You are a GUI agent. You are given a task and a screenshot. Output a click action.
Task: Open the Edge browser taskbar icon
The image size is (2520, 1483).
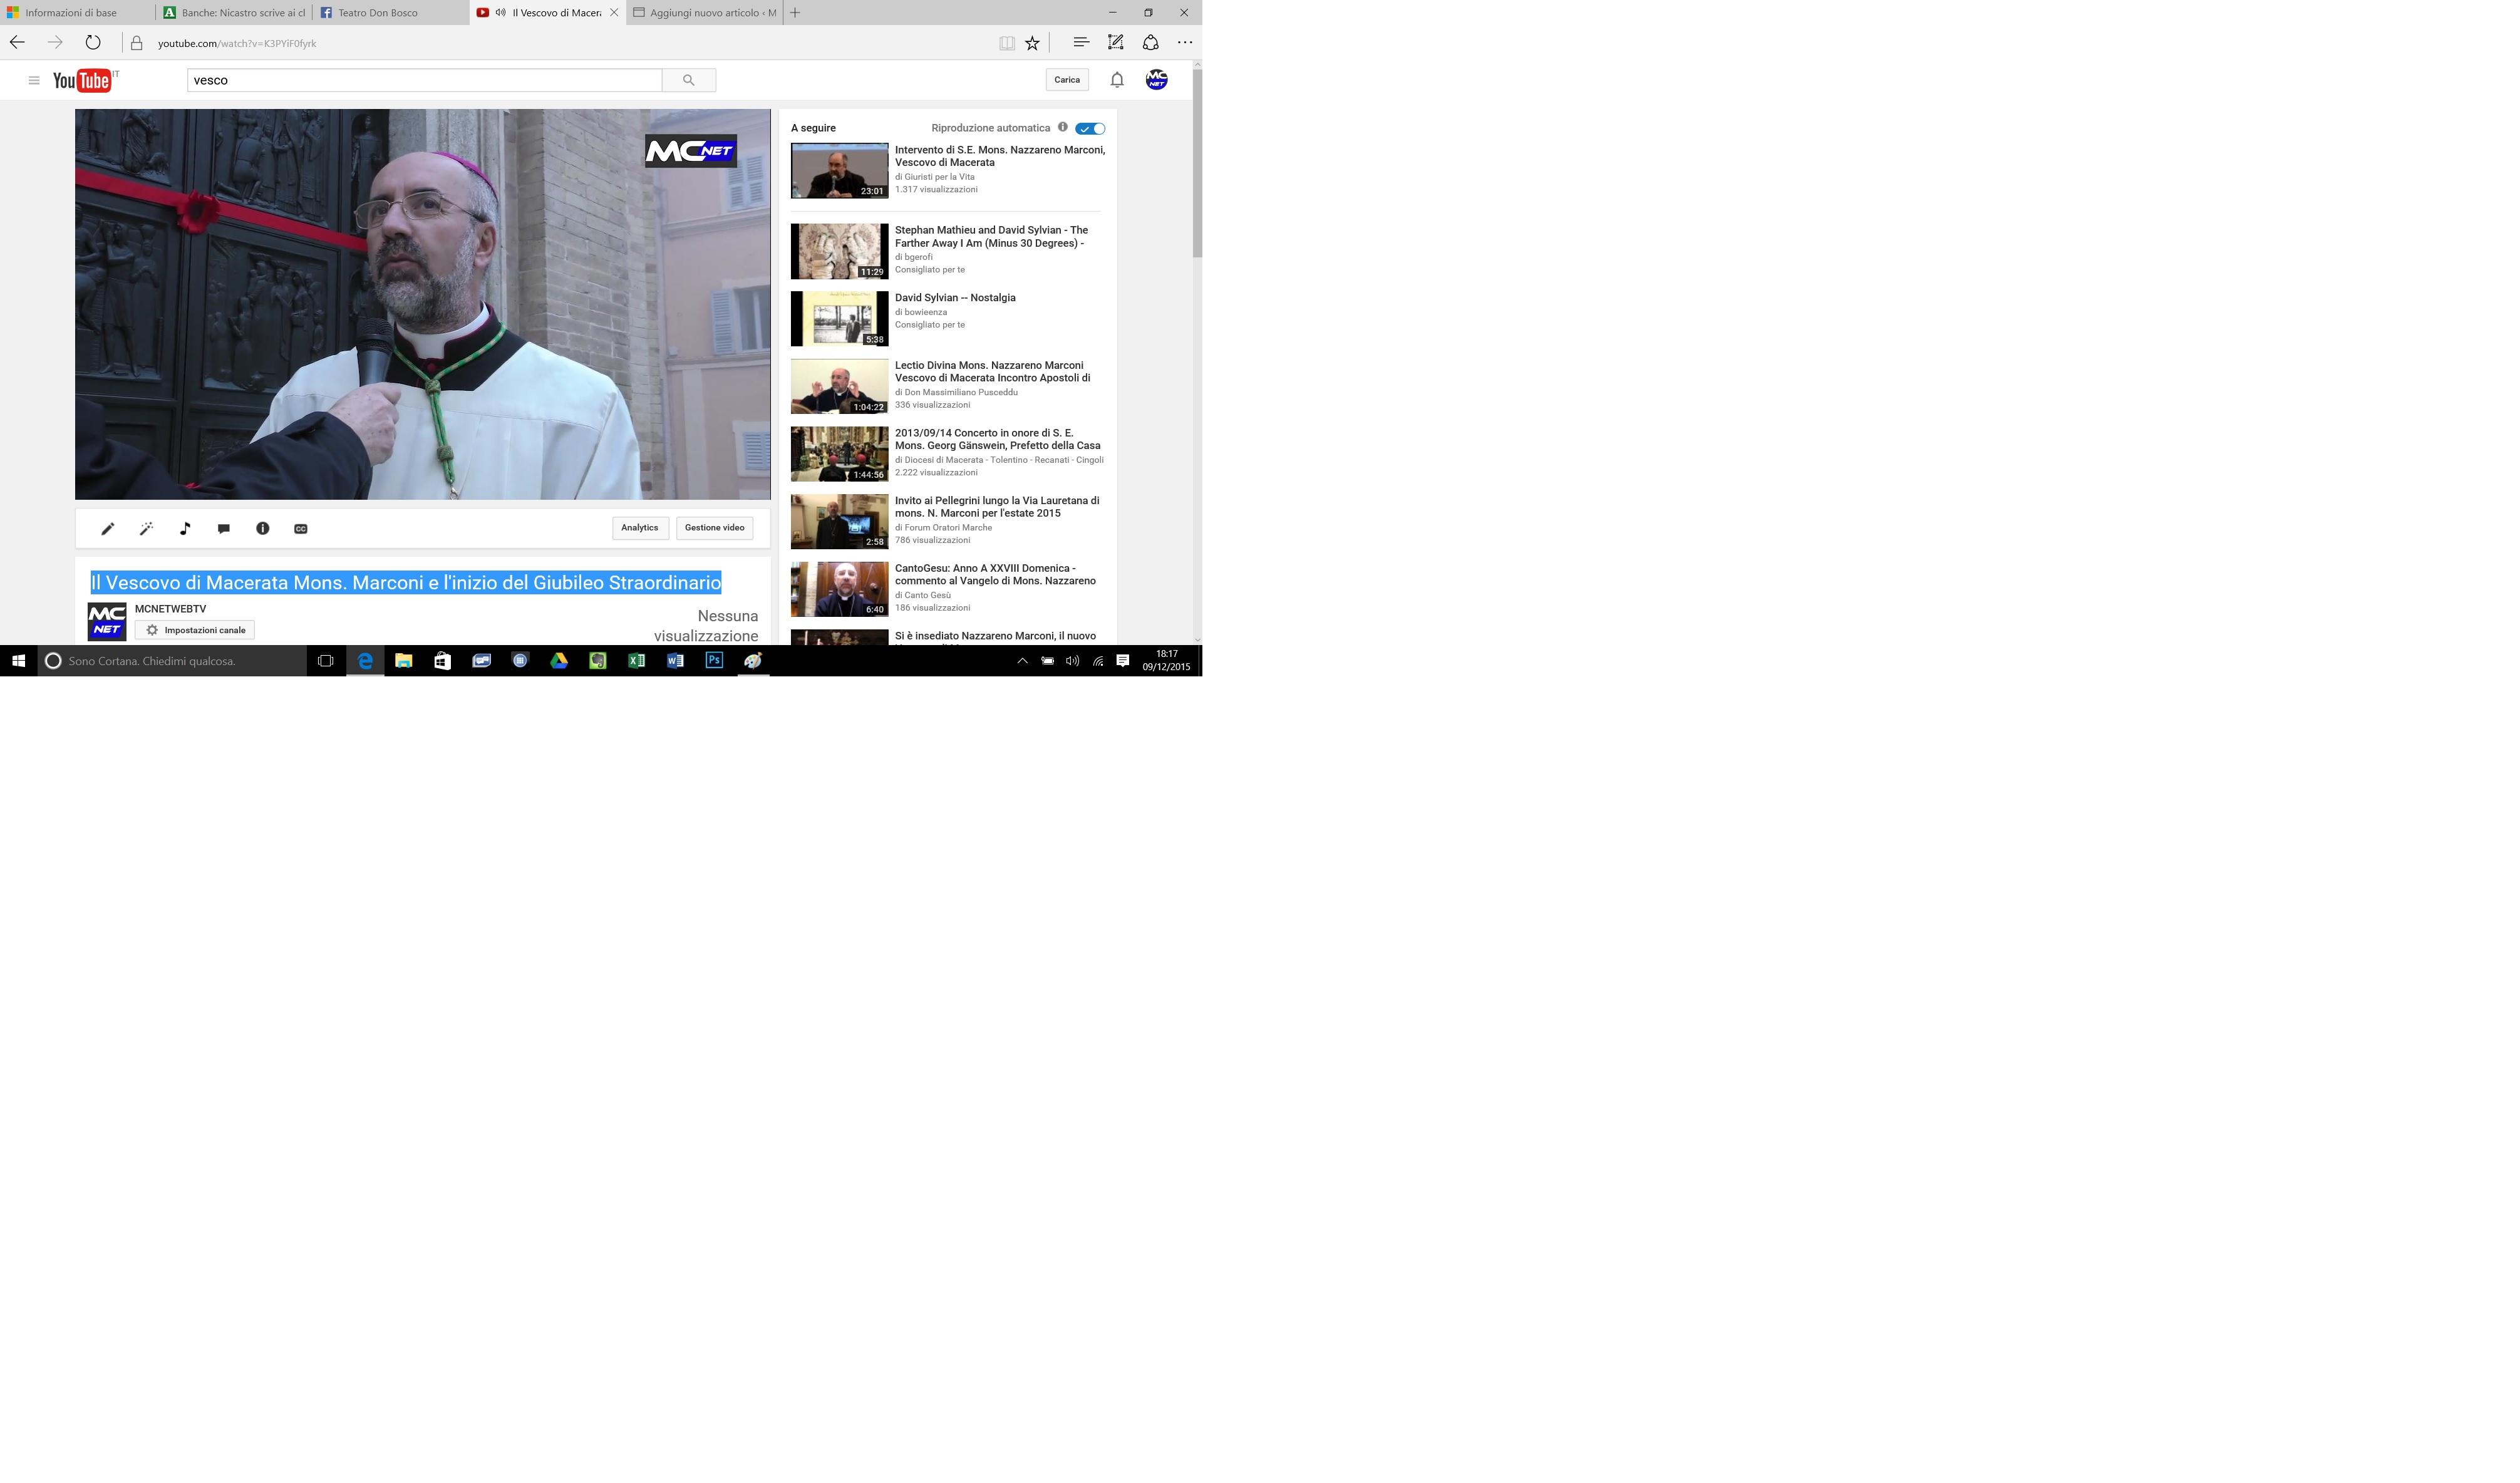[x=365, y=661]
